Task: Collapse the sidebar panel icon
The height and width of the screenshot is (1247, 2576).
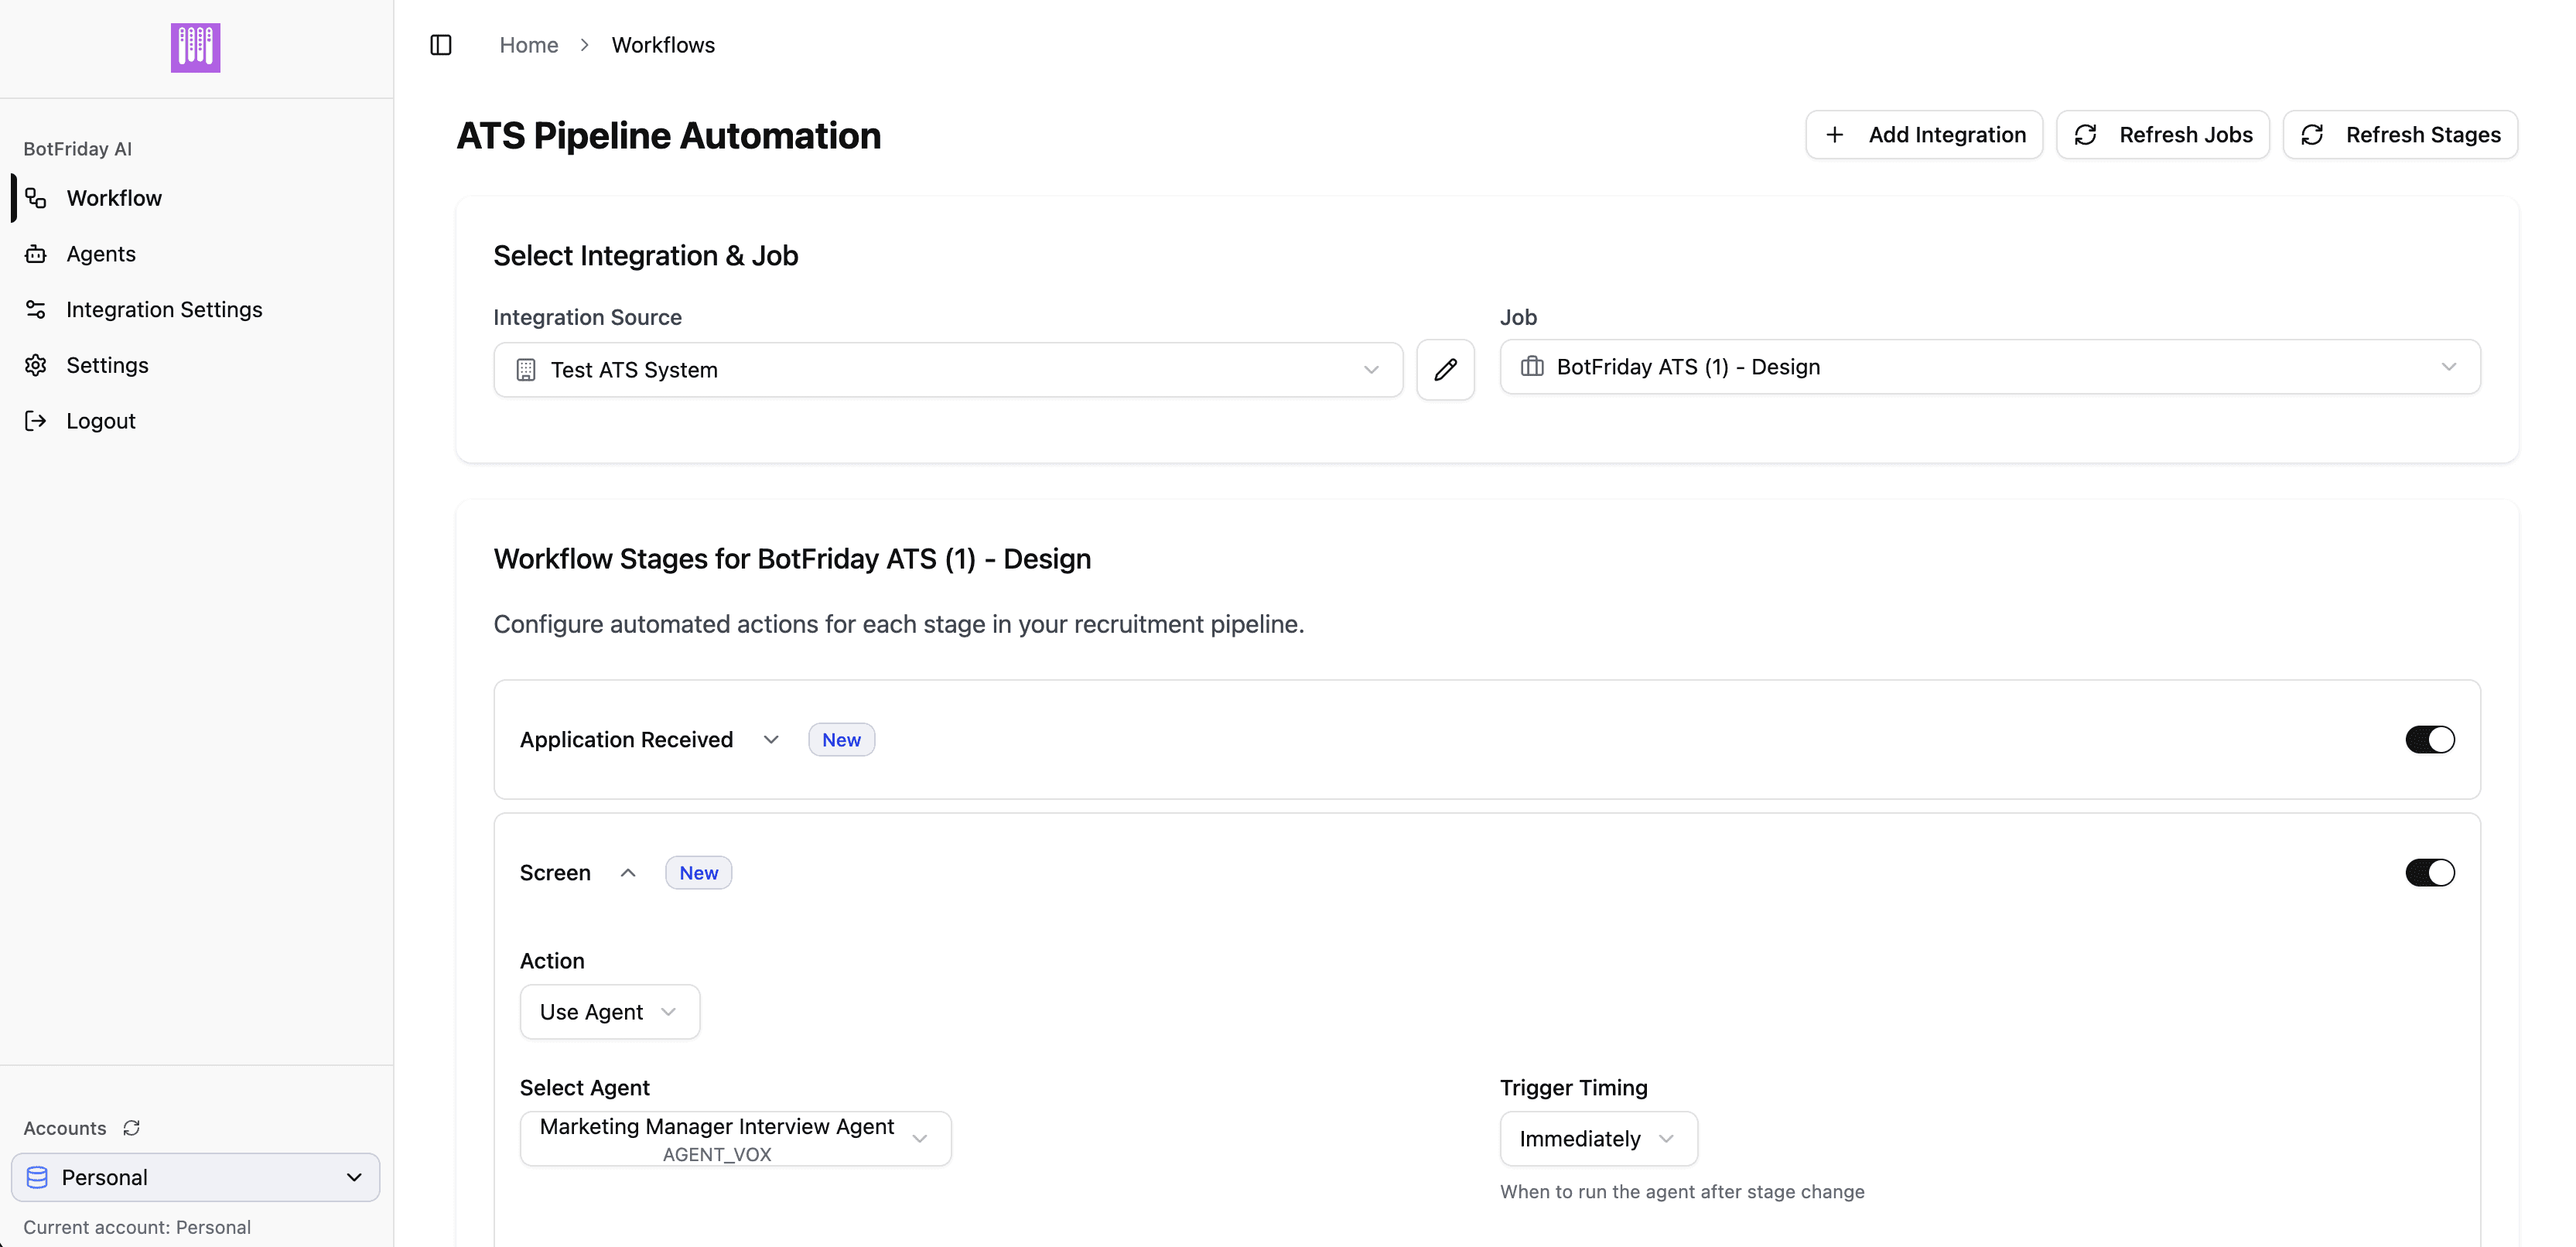Action: [x=441, y=45]
